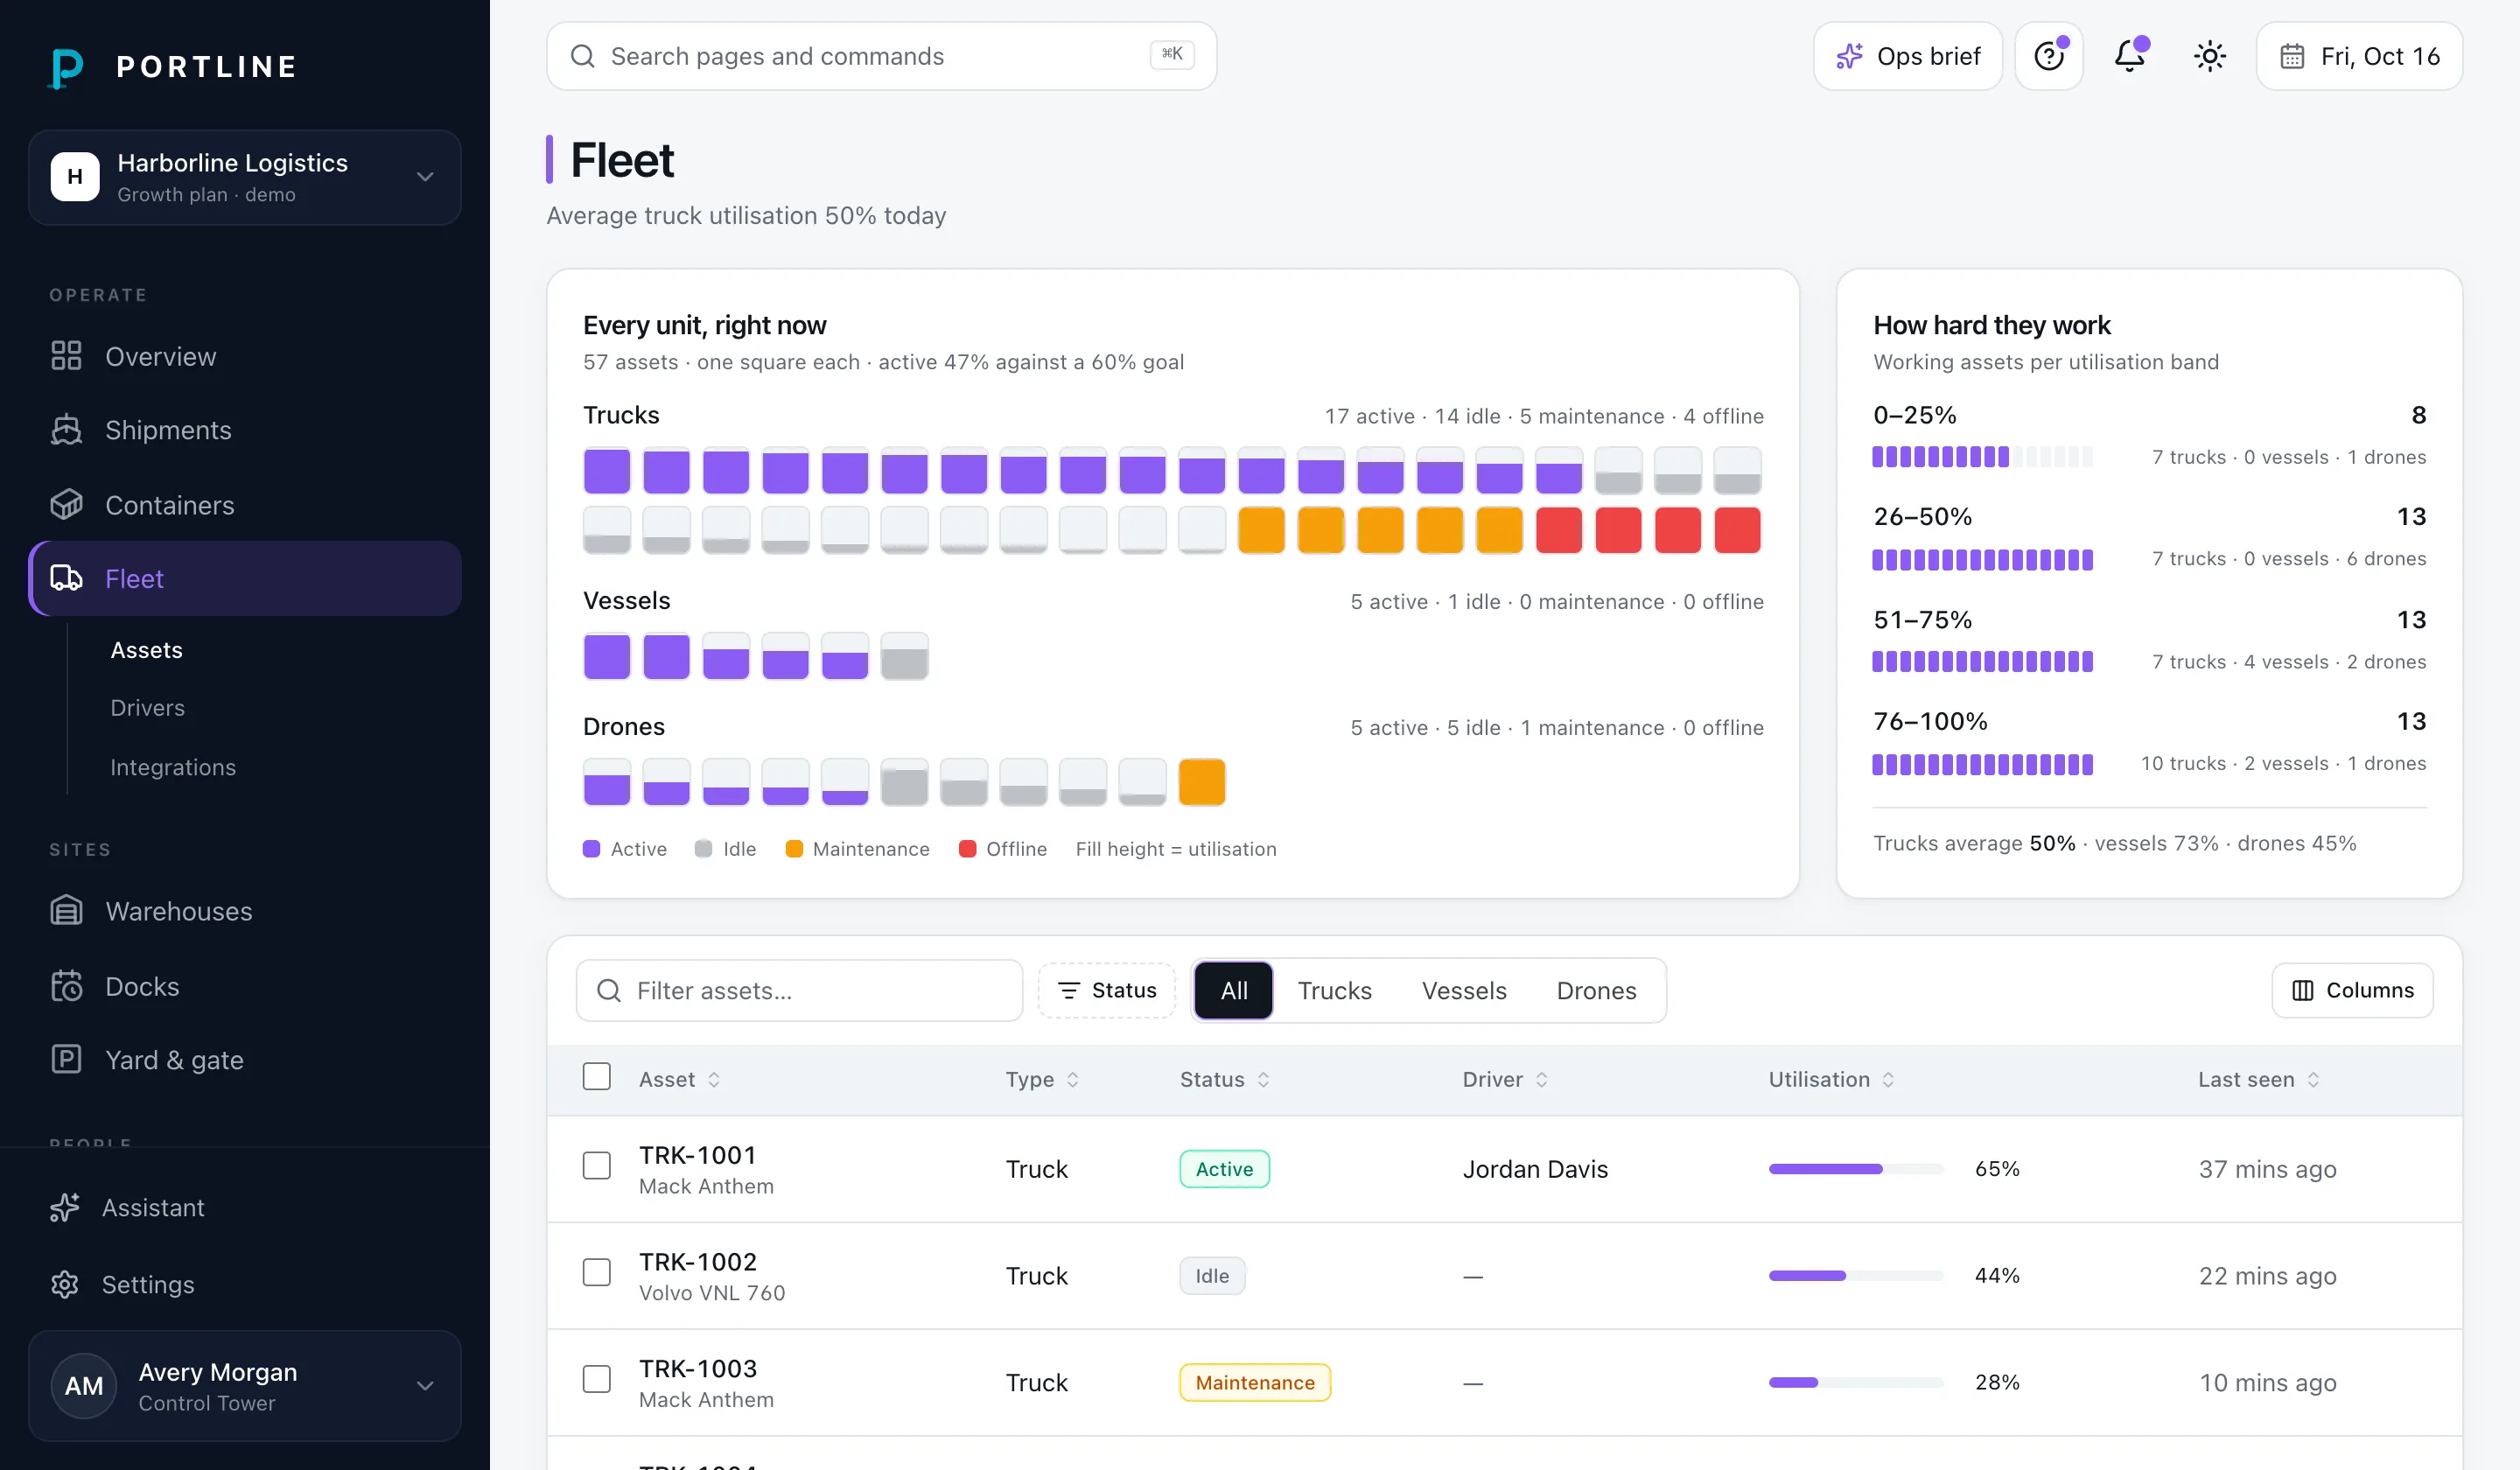
Task: Open the Columns chooser button
Action: (2352, 990)
